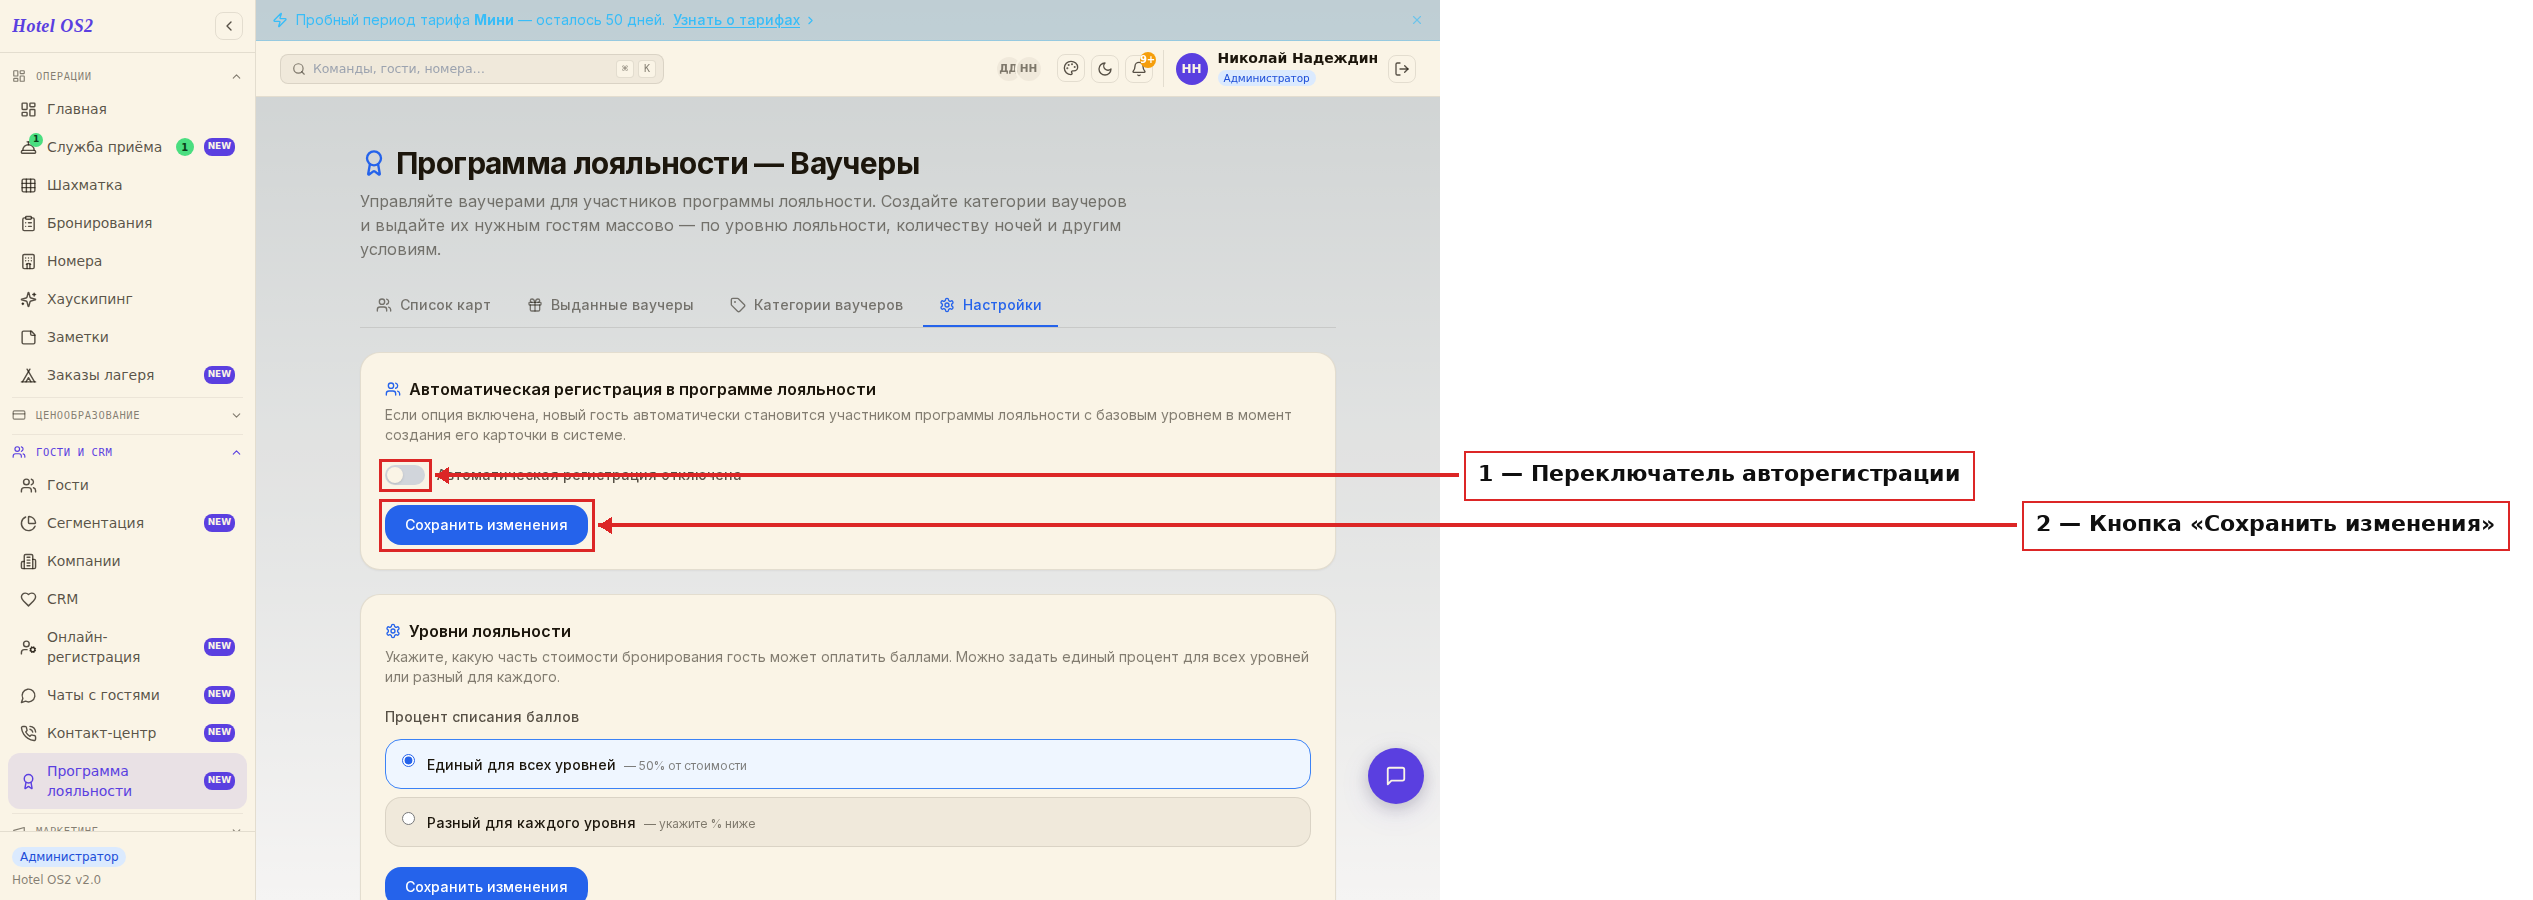The height and width of the screenshot is (900, 2533).
Task: Expand the Ценообразование sidebar group
Action: [x=127, y=415]
